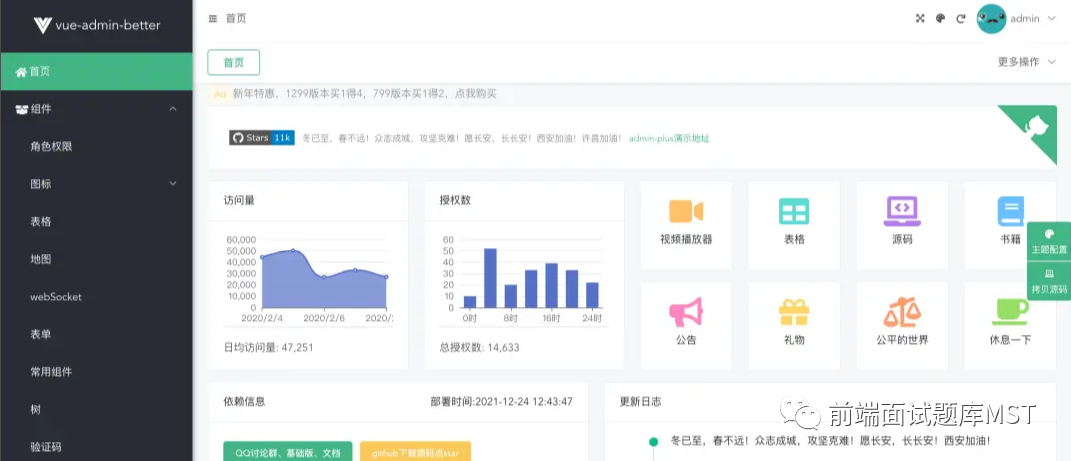Screen dimensions: 1071x461
Task: Click the 访问量 area chart
Action: click(x=324, y=279)
